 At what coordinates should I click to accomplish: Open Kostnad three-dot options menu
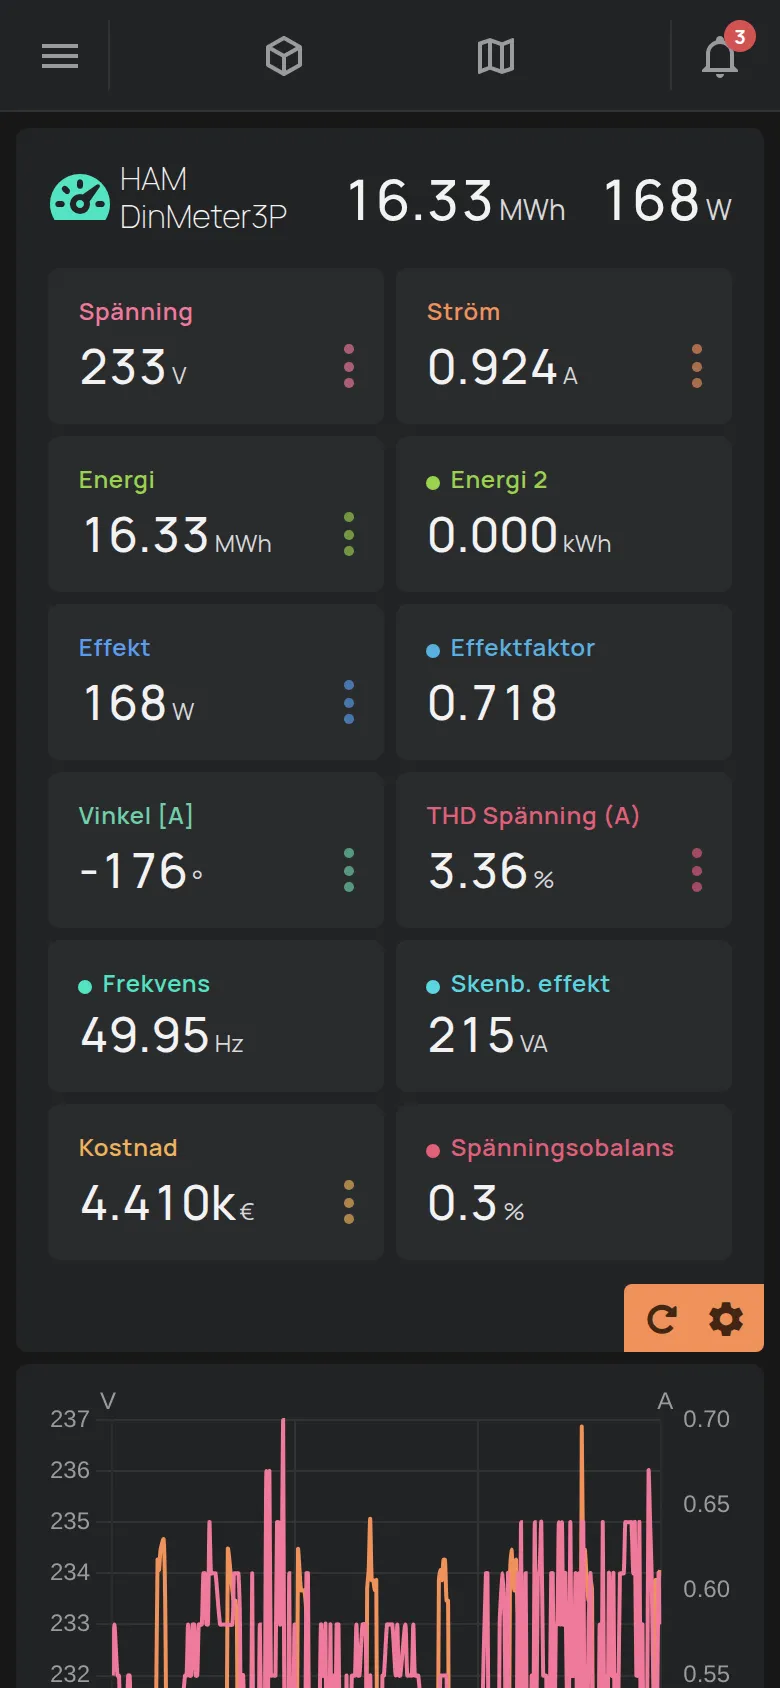point(349,1202)
